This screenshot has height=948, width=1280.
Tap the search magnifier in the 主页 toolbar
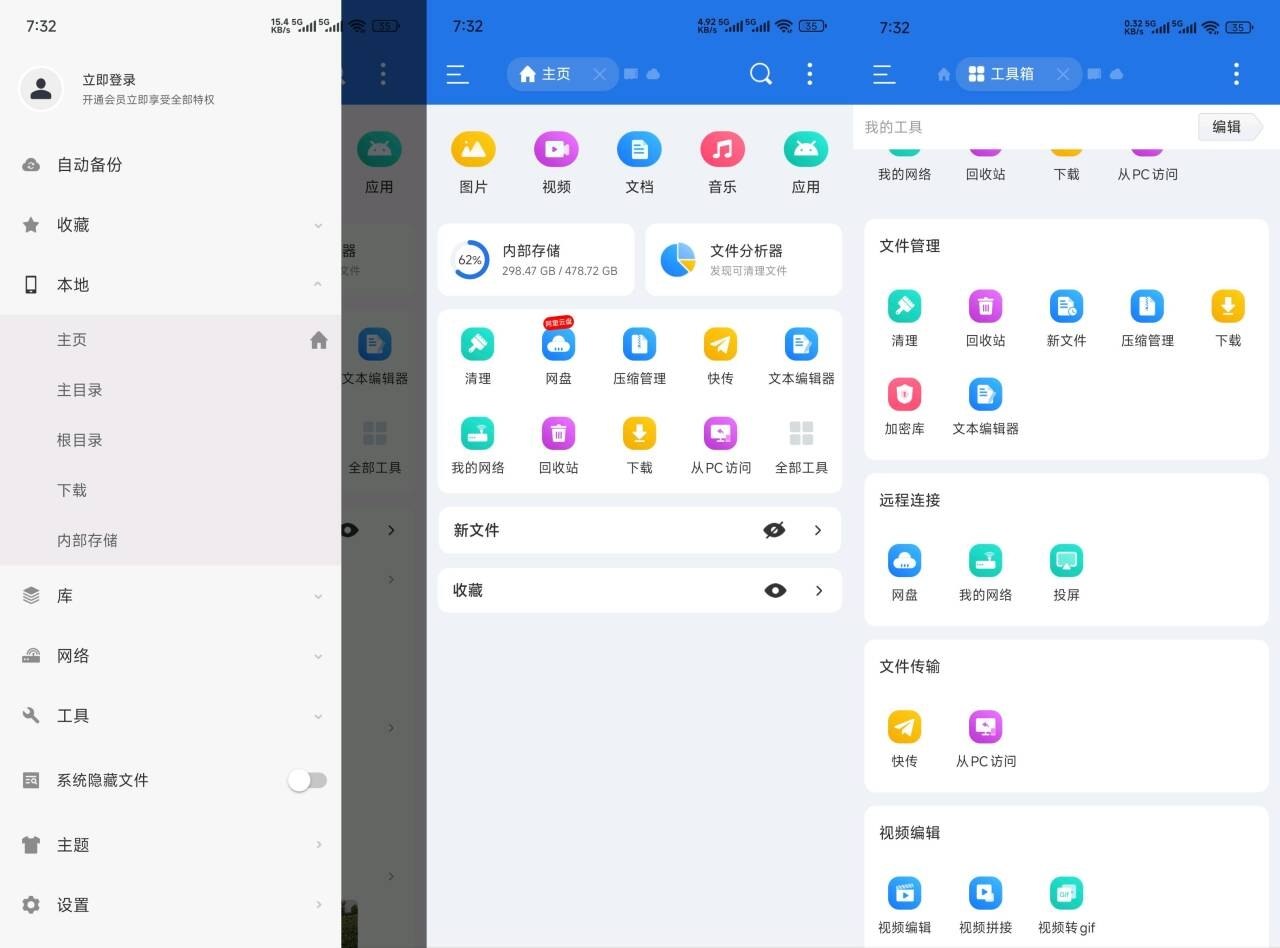pyautogui.click(x=761, y=74)
